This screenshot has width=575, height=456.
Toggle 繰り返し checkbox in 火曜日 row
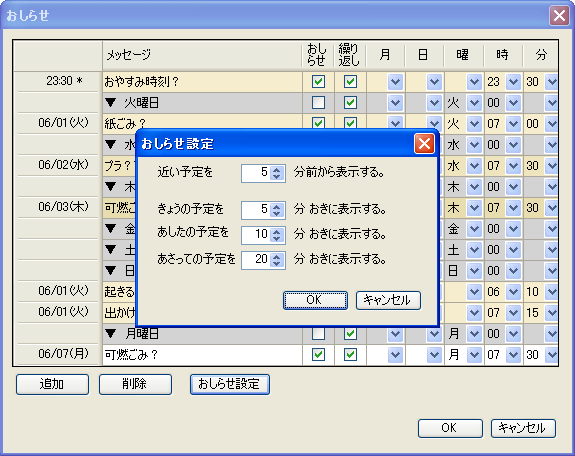(x=350, y=102)
